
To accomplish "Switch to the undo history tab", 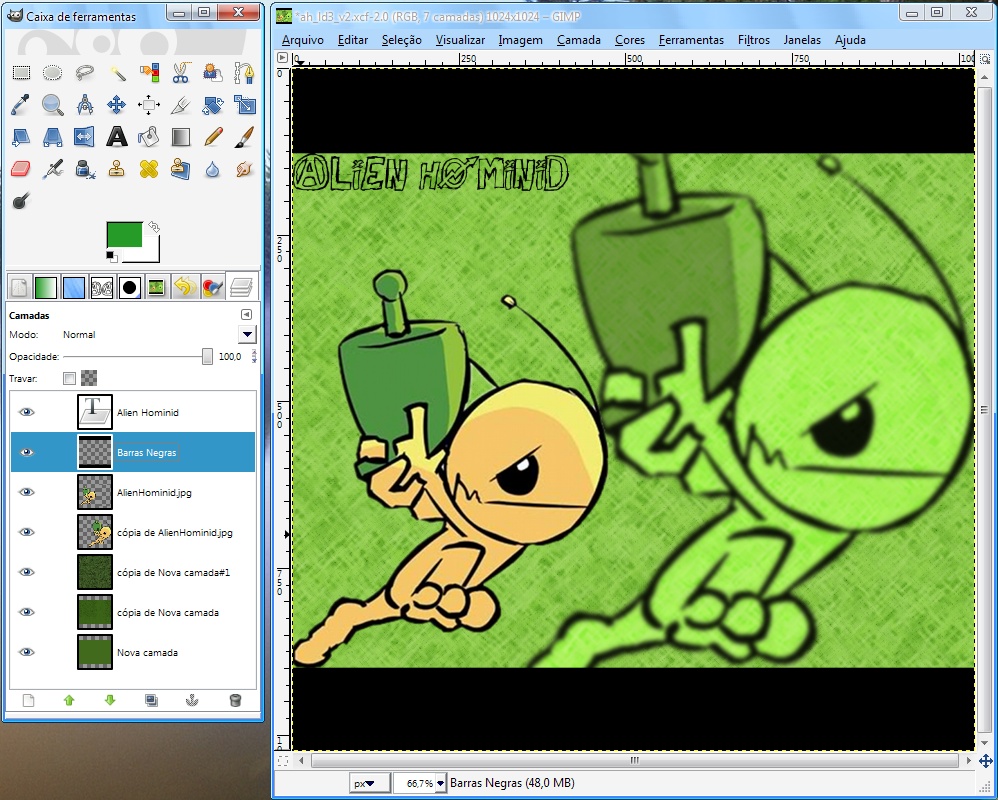I will tap(185, 288).
